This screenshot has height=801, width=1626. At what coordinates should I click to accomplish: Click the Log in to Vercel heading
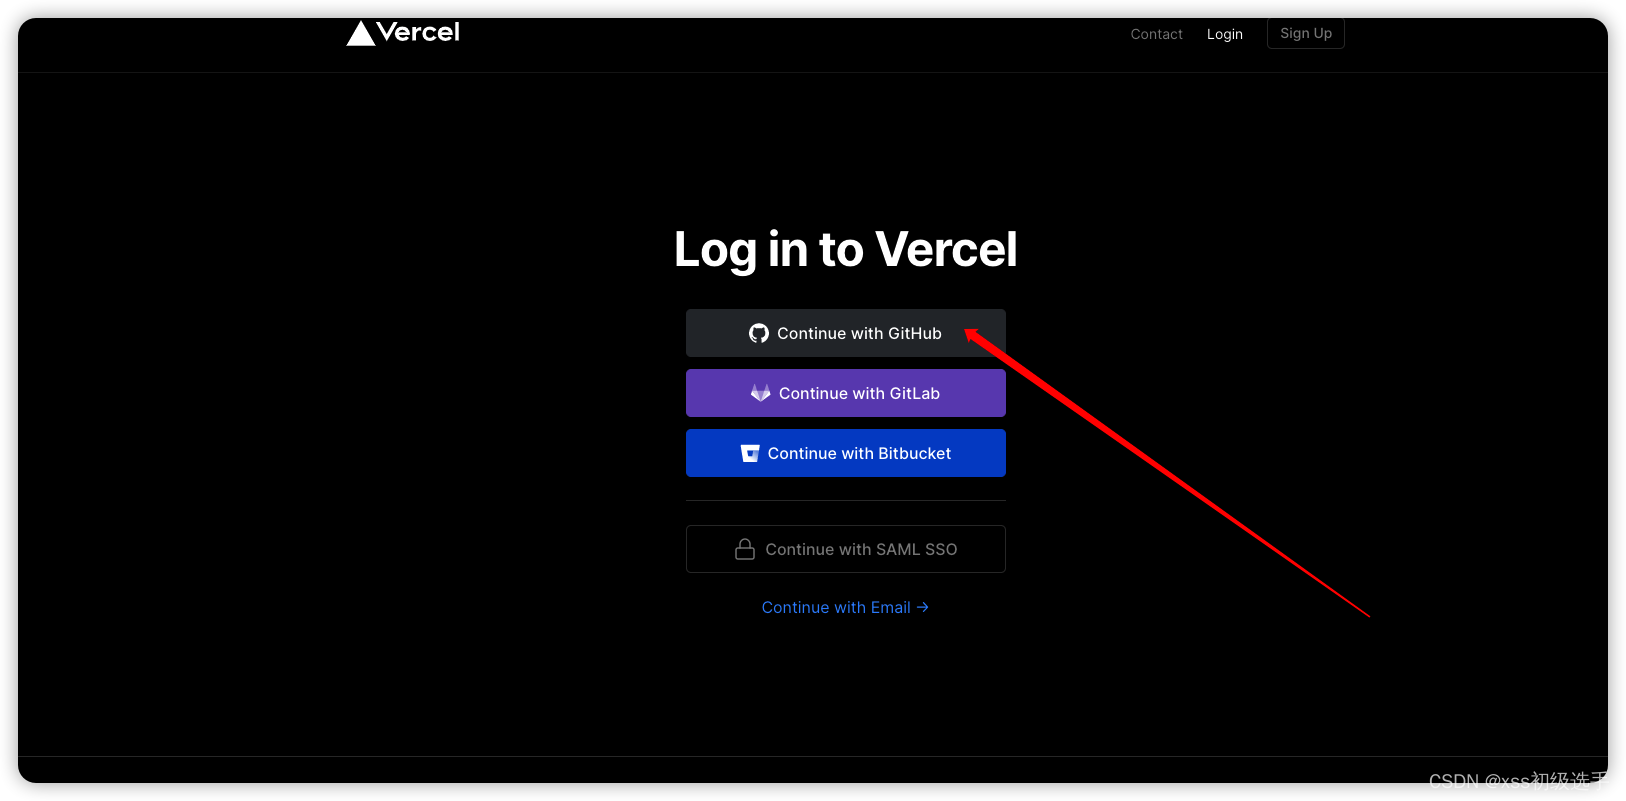(x=845, y=249)
